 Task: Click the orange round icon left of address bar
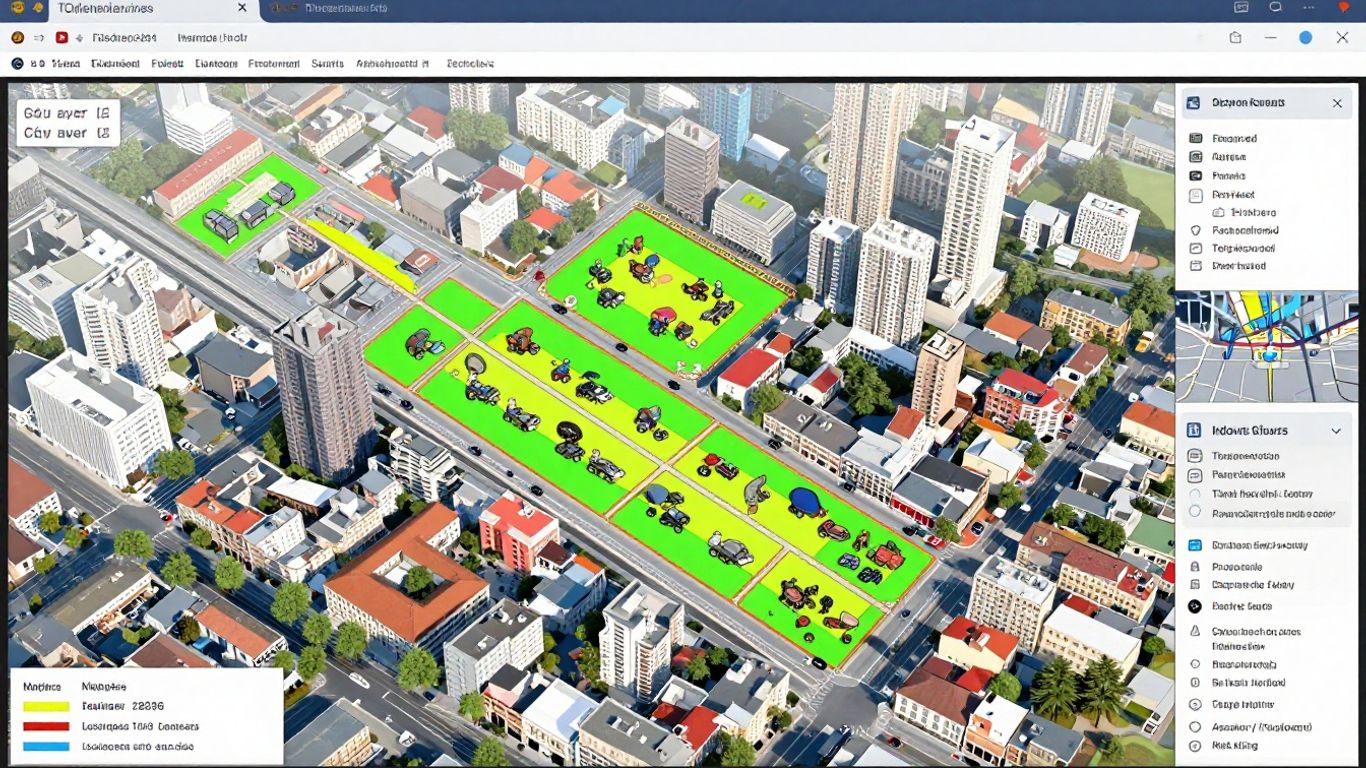pyautogui.click(x=17, y=37)
